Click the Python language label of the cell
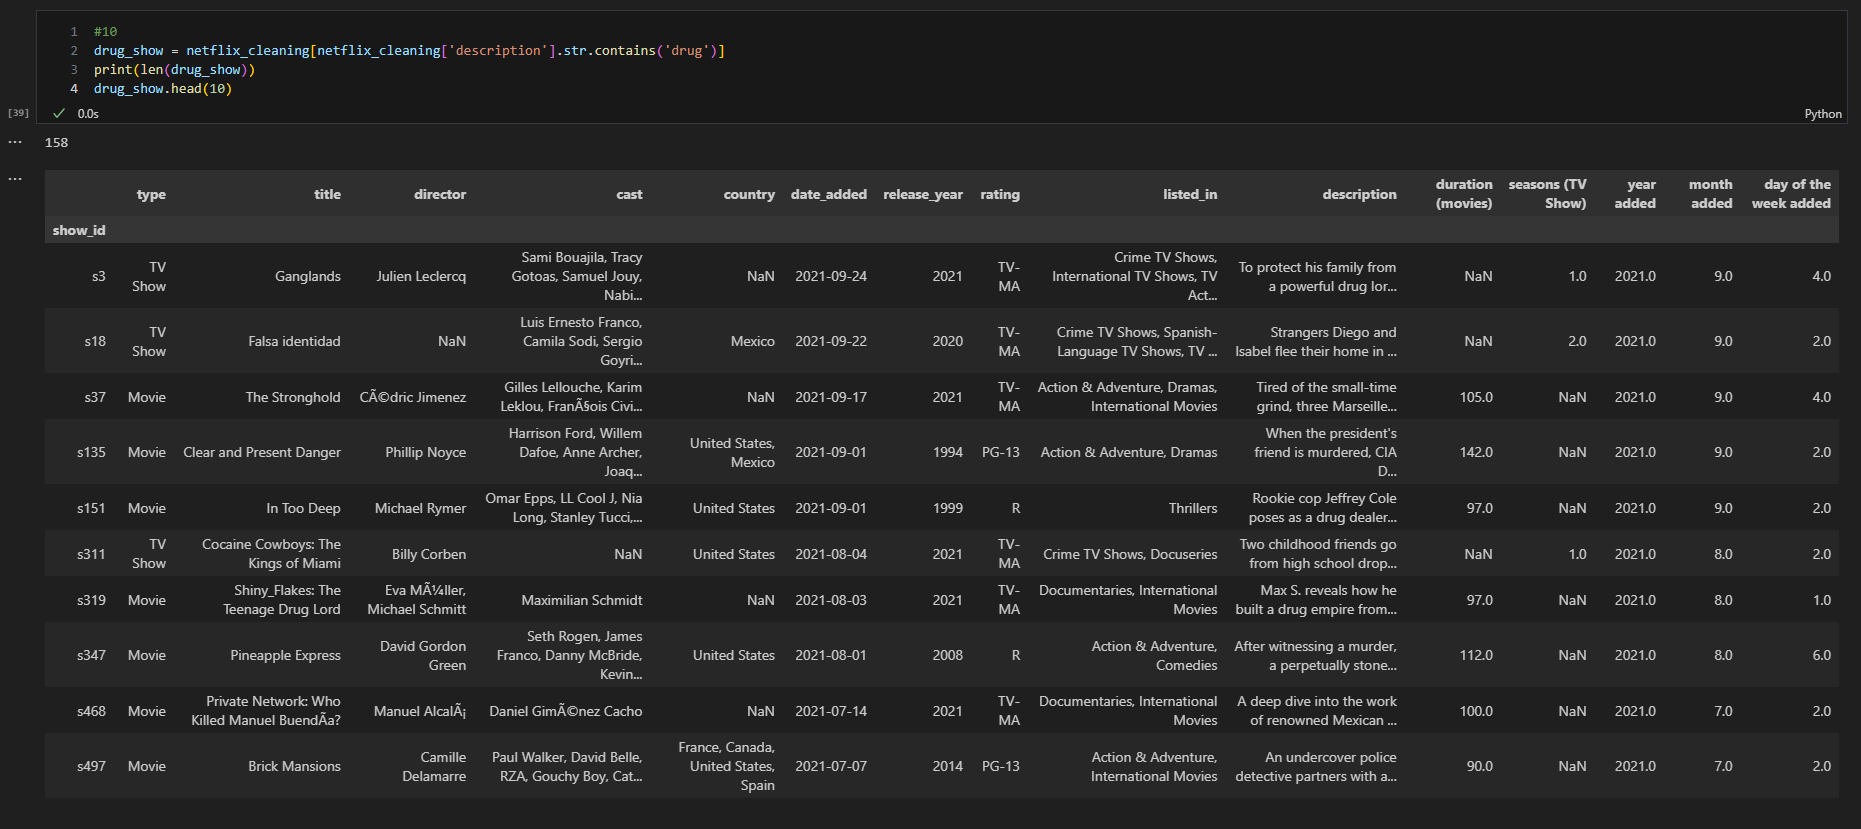 pyautogui.click(x=1822, y=114)
